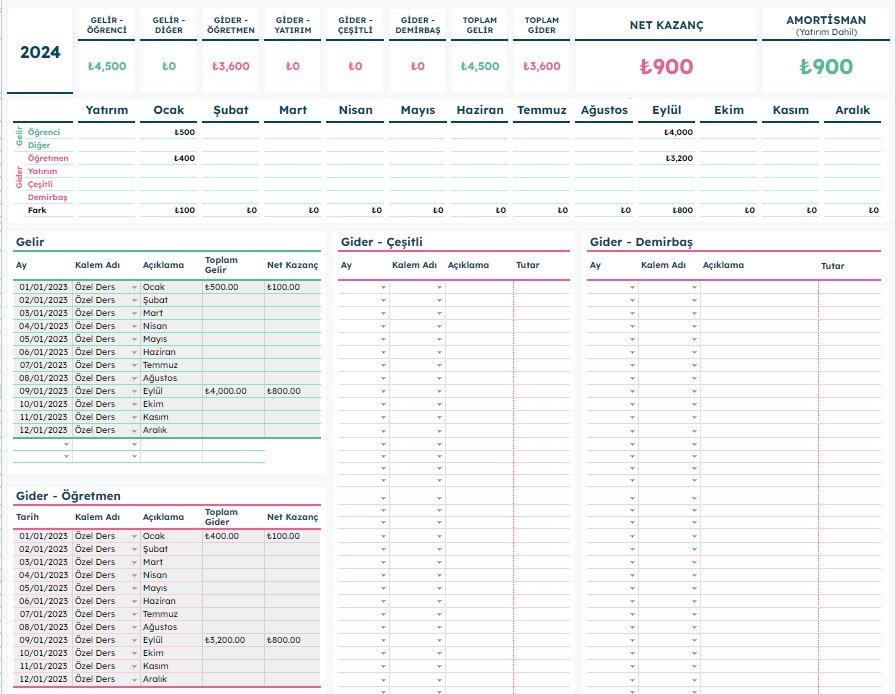This screenshot has width=895, height=694.
Task: Expand first Ay dropdown in Gider - Demirbaş table
Action: click(632, 287)
